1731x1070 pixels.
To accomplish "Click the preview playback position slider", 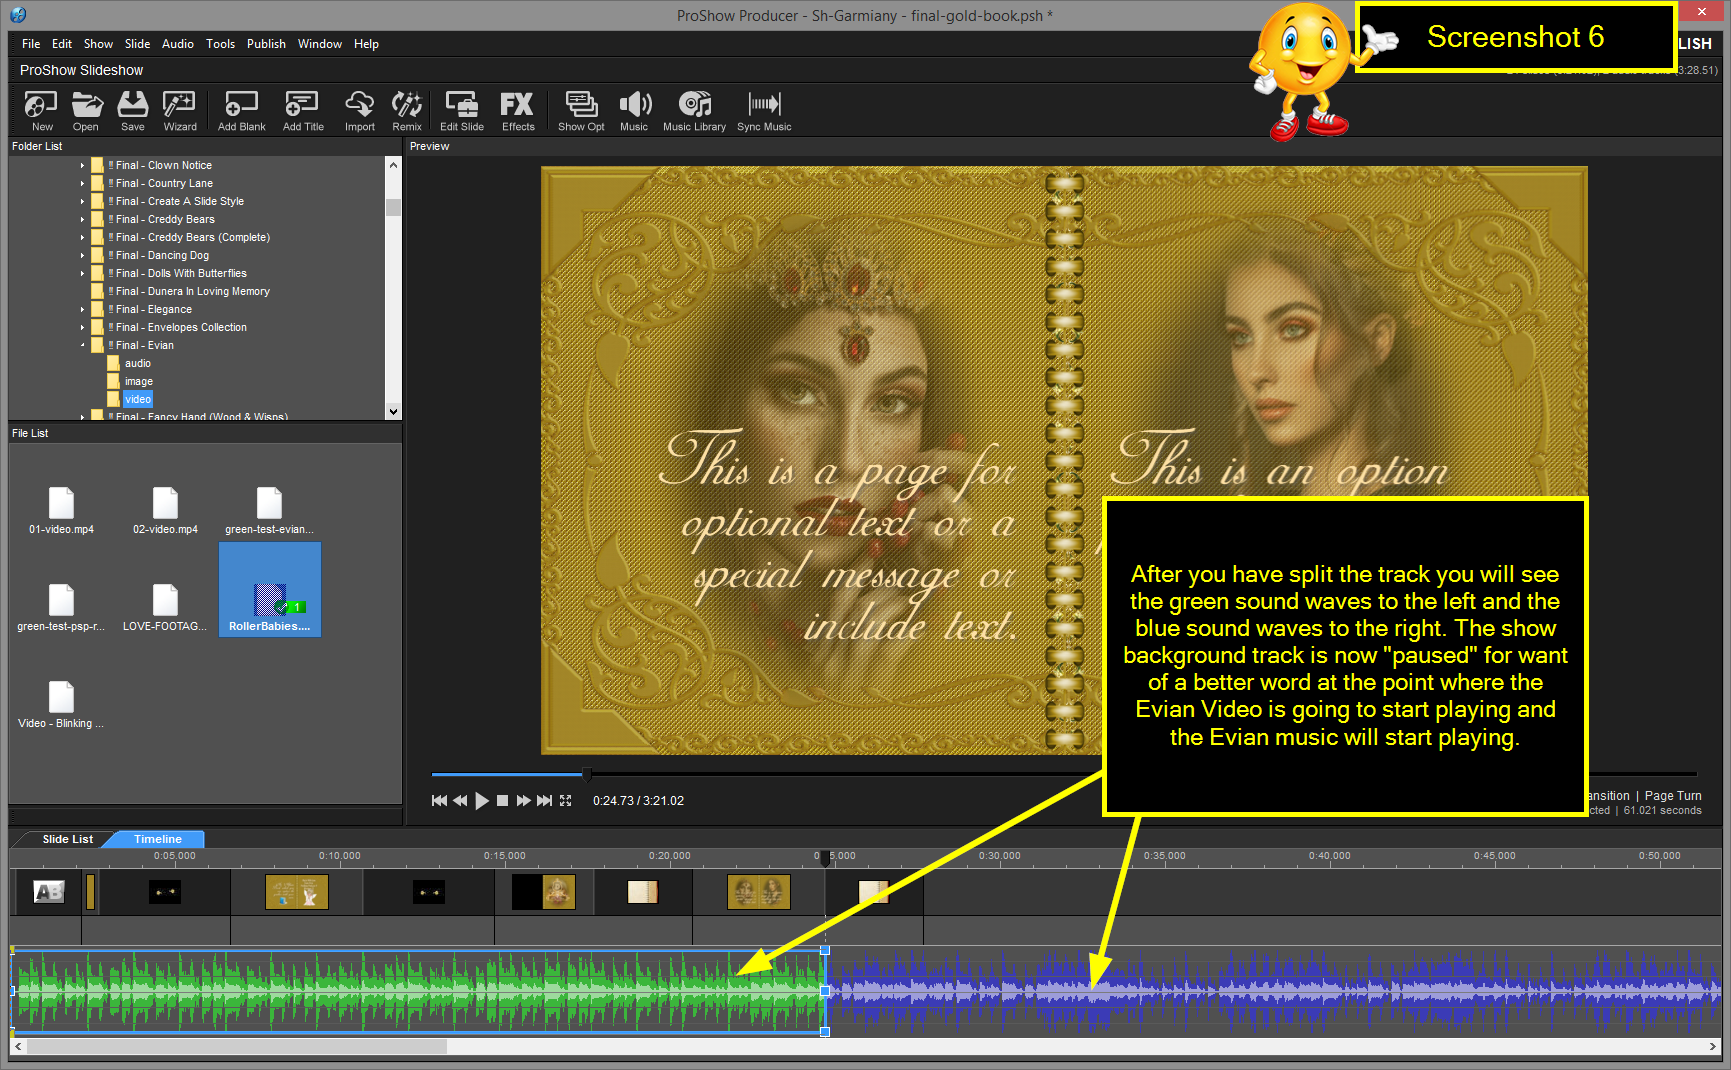I will [587, 774].
